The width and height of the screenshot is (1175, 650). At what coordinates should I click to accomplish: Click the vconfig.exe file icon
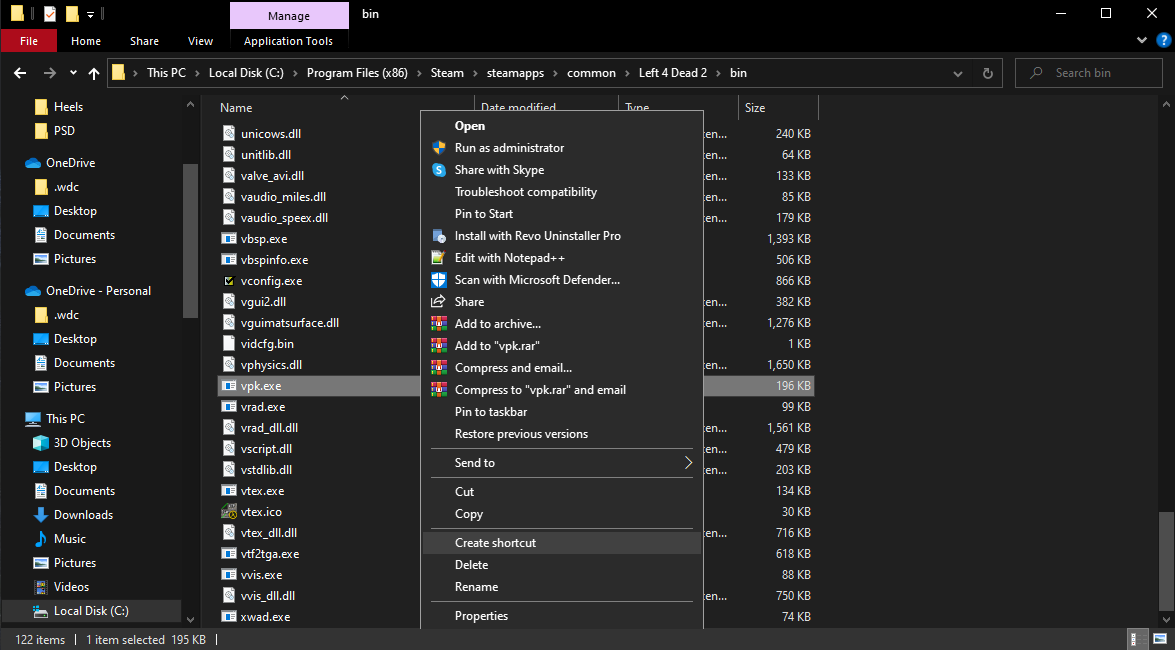(229, 281)
